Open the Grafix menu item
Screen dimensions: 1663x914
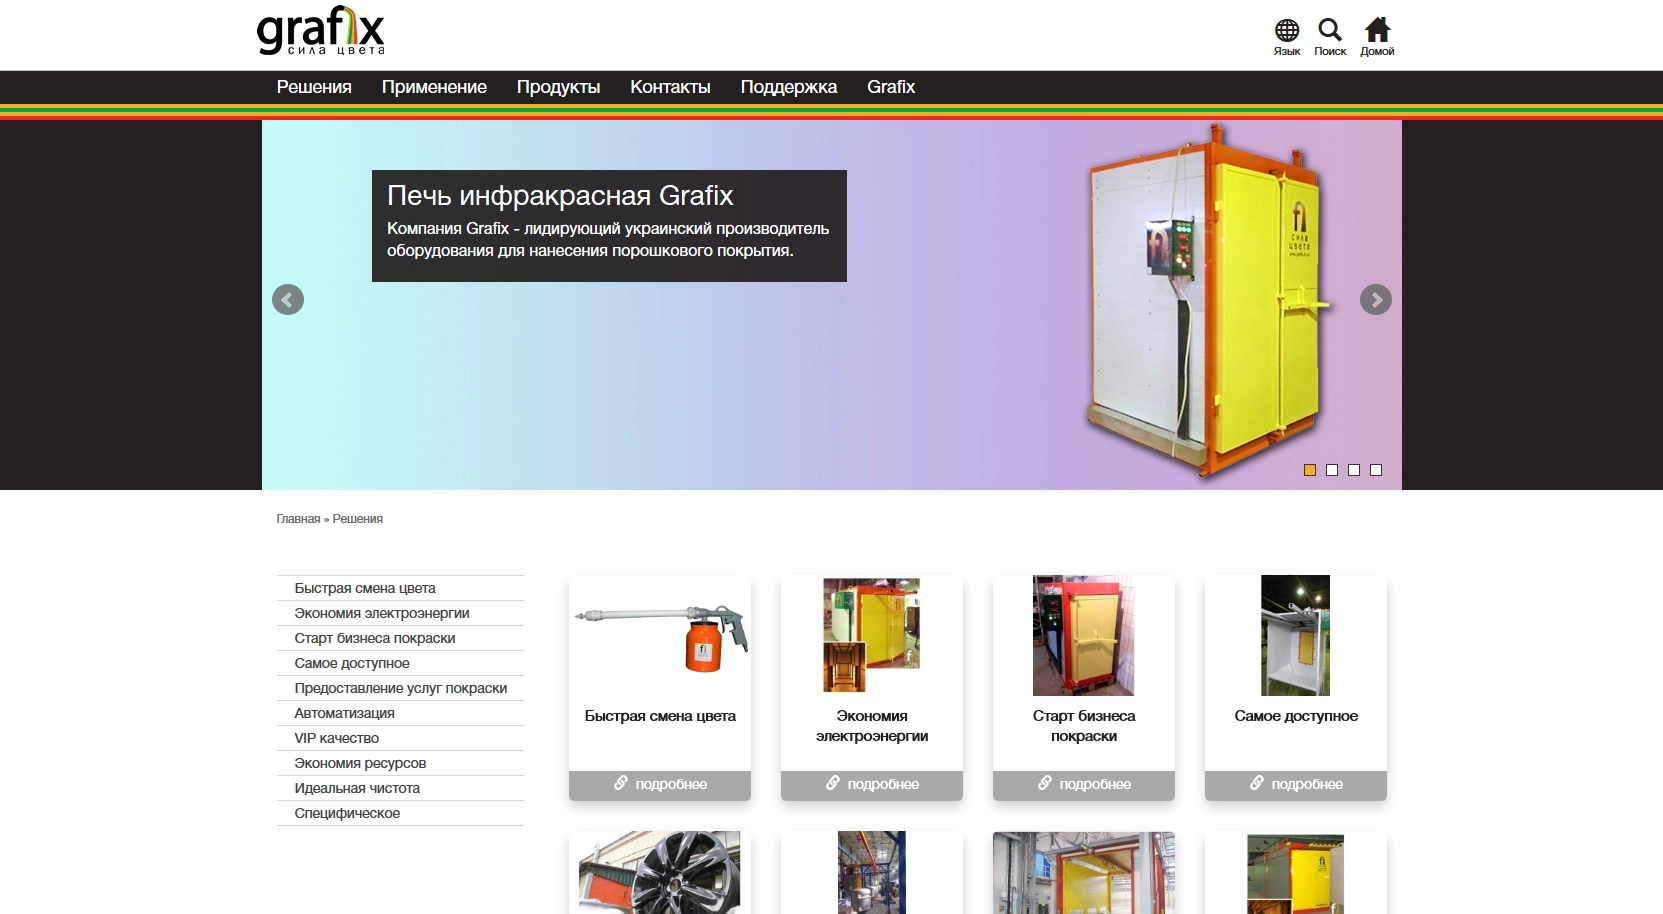click(x=891, y=87)
